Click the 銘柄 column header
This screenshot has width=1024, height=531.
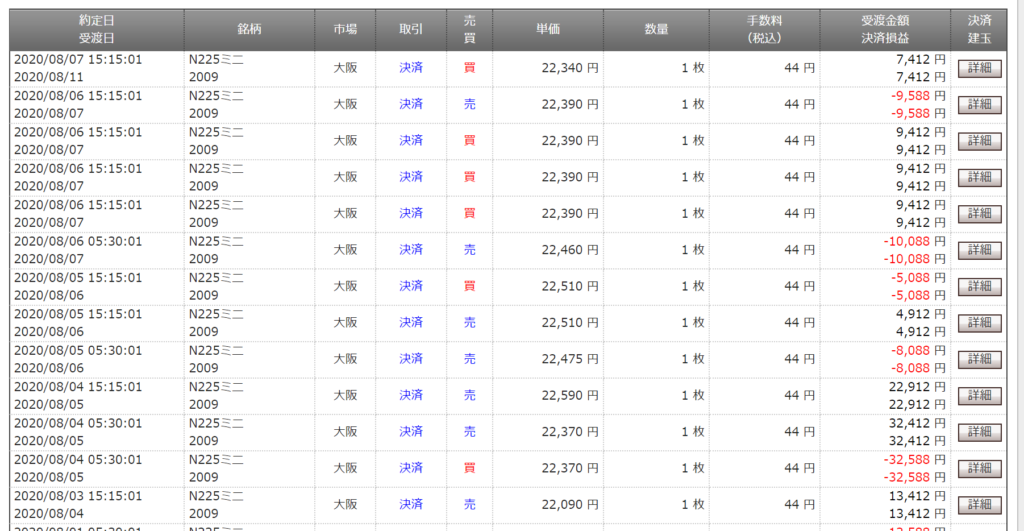pyautogui.click(x=249, y=29)
